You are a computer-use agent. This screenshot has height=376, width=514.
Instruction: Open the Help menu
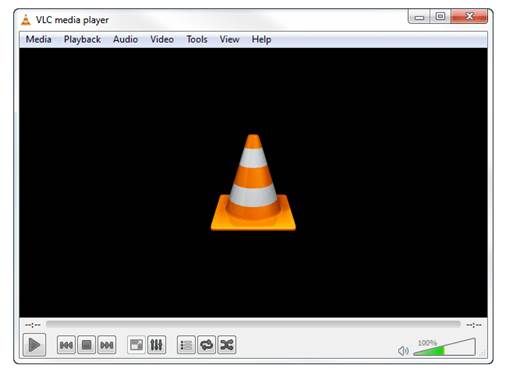[261, 39]
